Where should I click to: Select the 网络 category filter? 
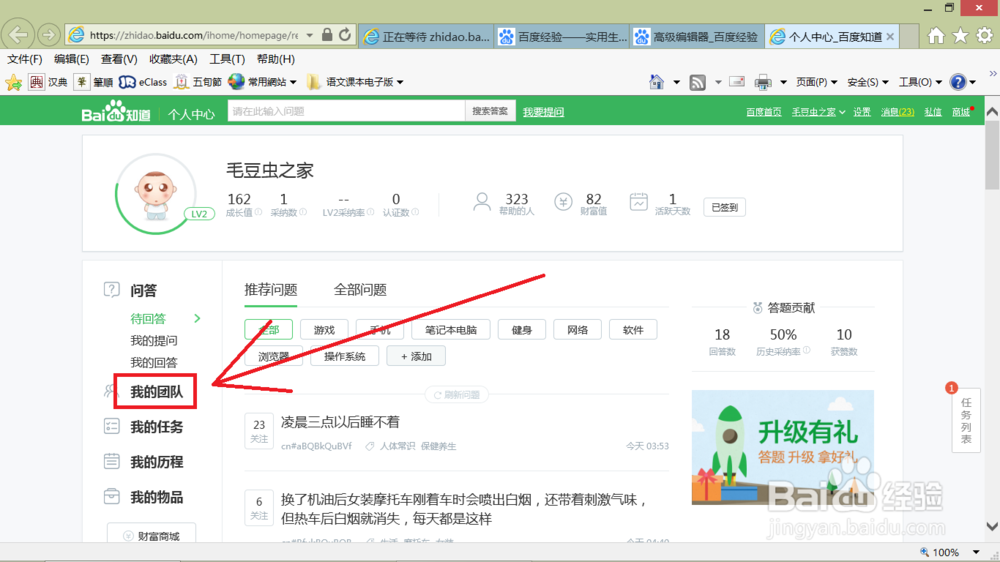577,330
